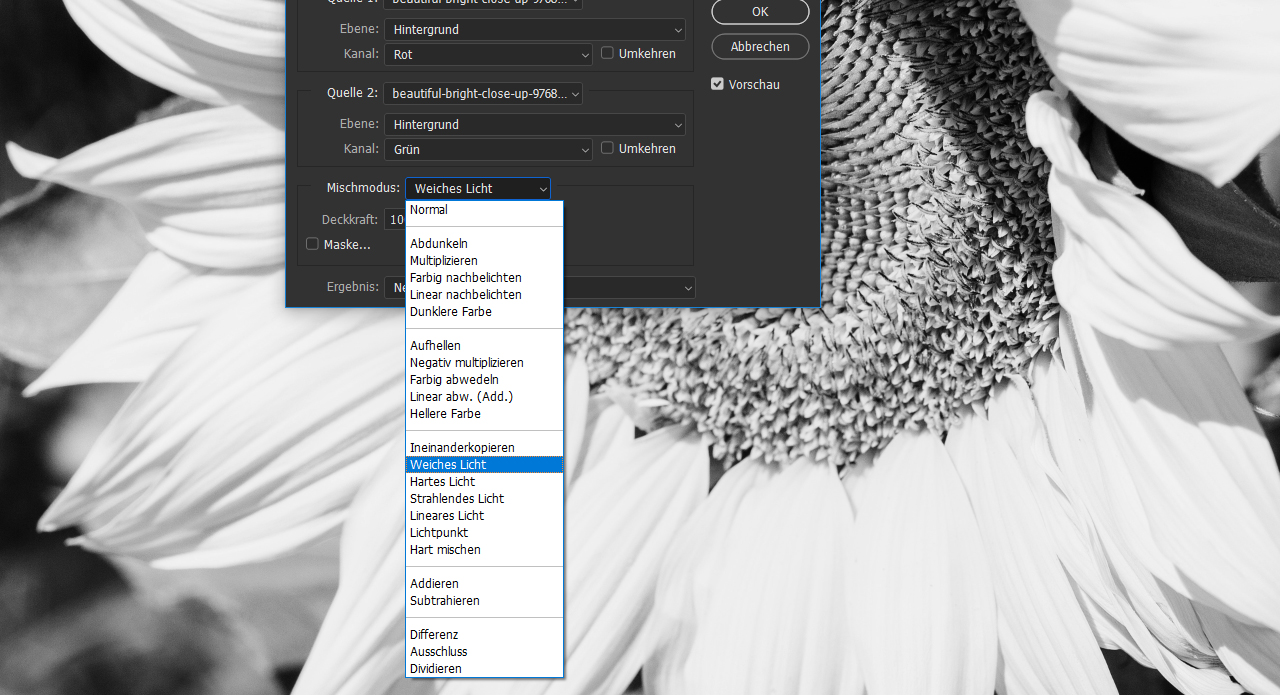Image resolution: width=1280 pixels, height=695 pixels.
Task: Select Hart mischen blend mode
Action: (484, 550)
